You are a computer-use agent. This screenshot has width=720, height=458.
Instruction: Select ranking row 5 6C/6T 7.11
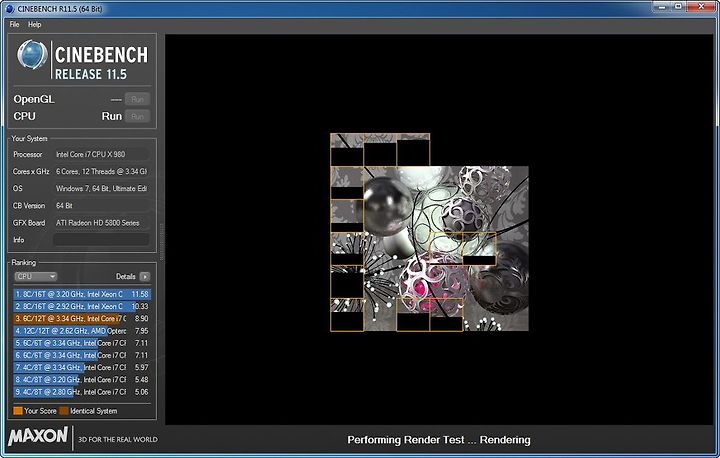click(x=82, y=343)
